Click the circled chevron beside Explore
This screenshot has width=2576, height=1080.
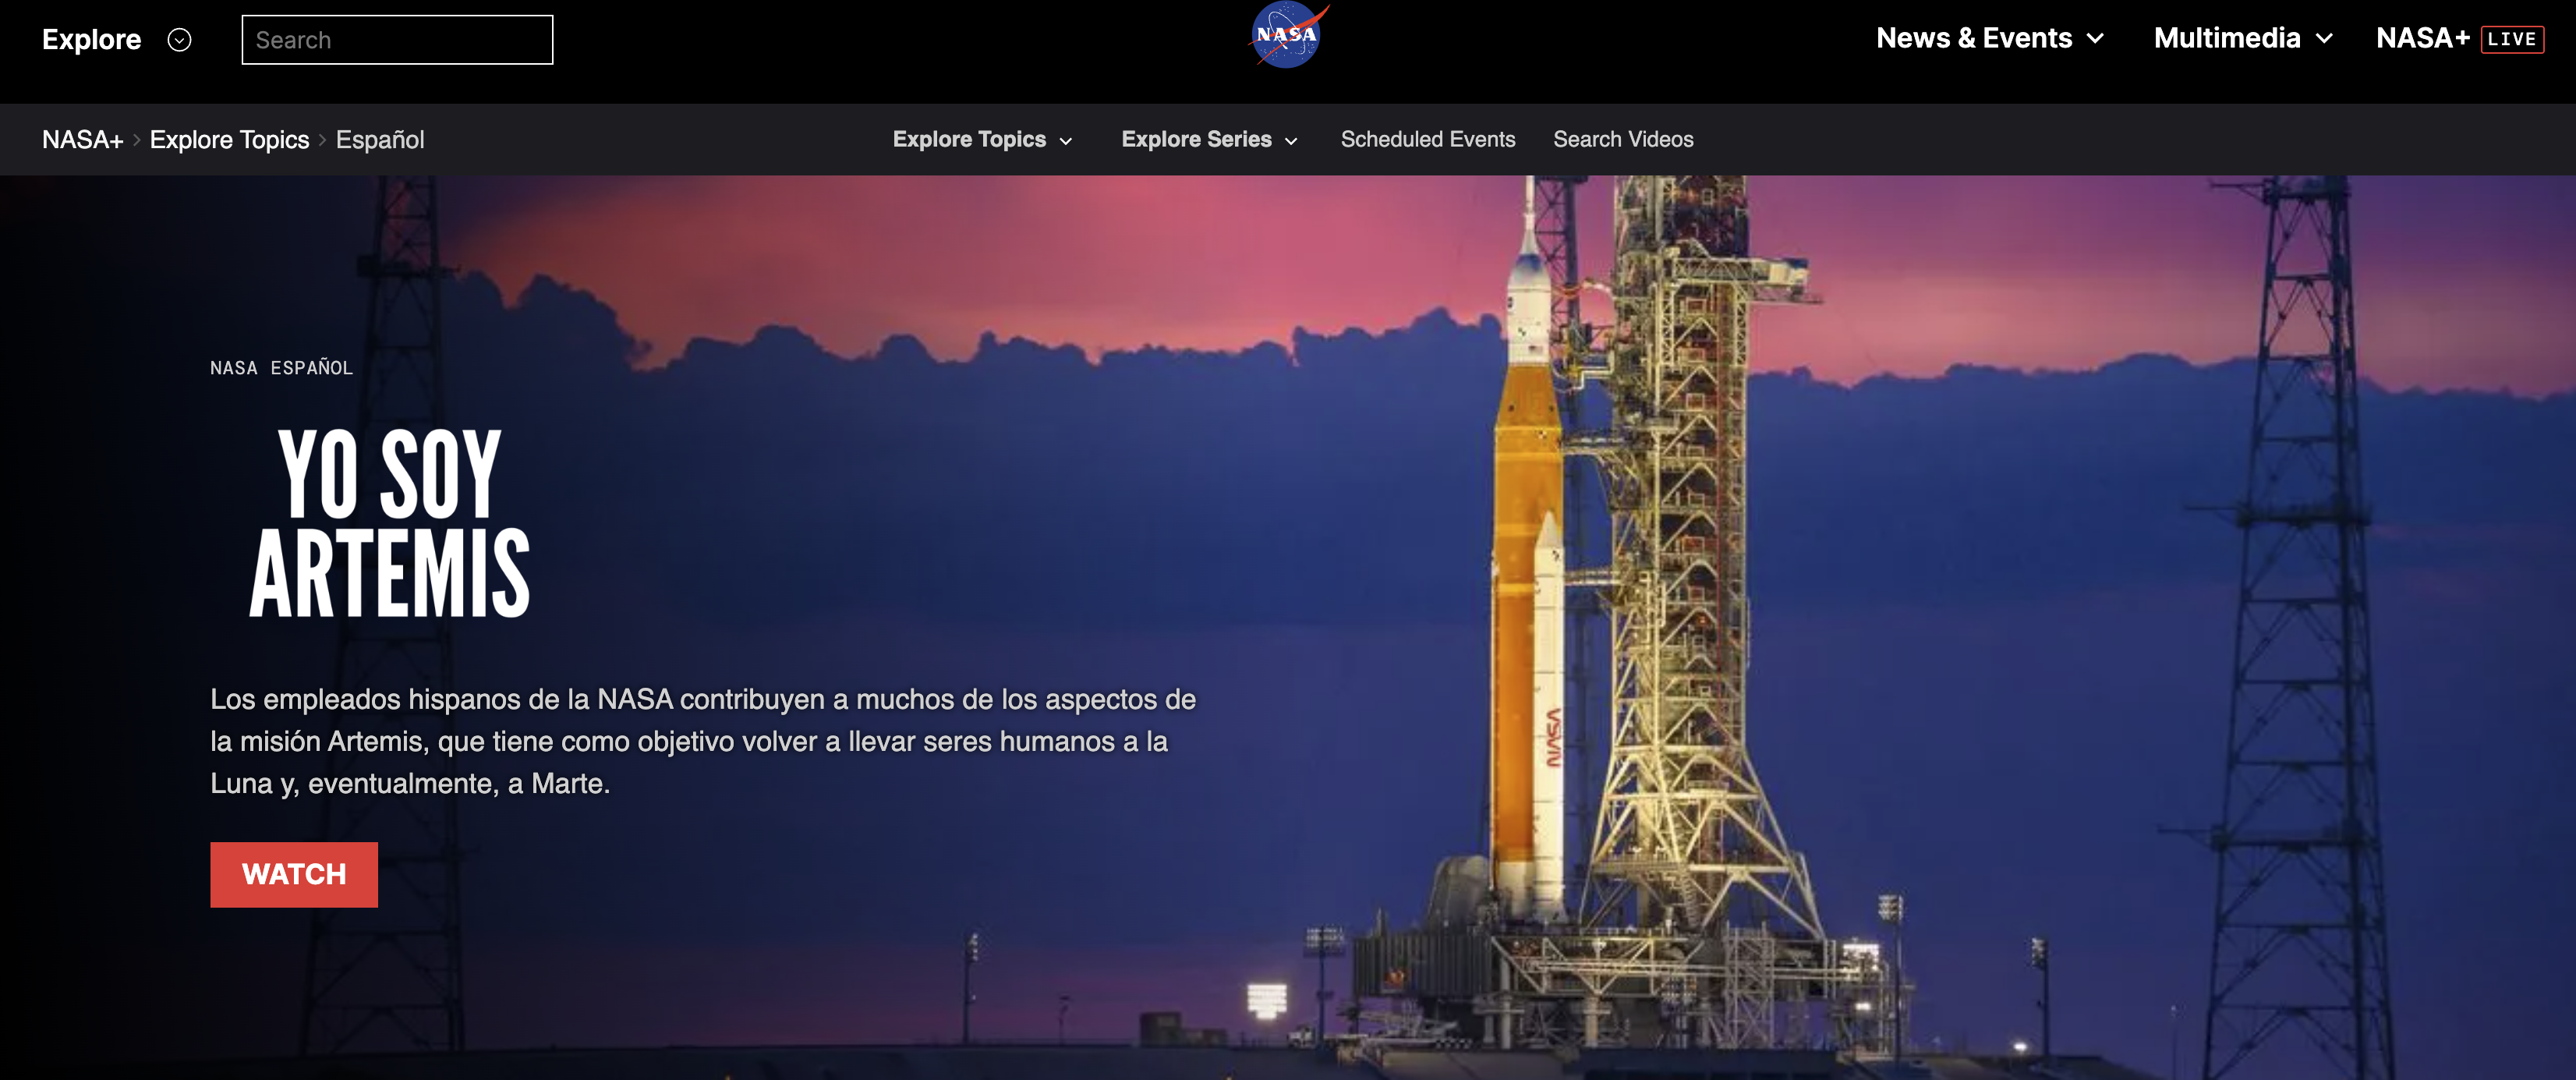tap(179, 40)
